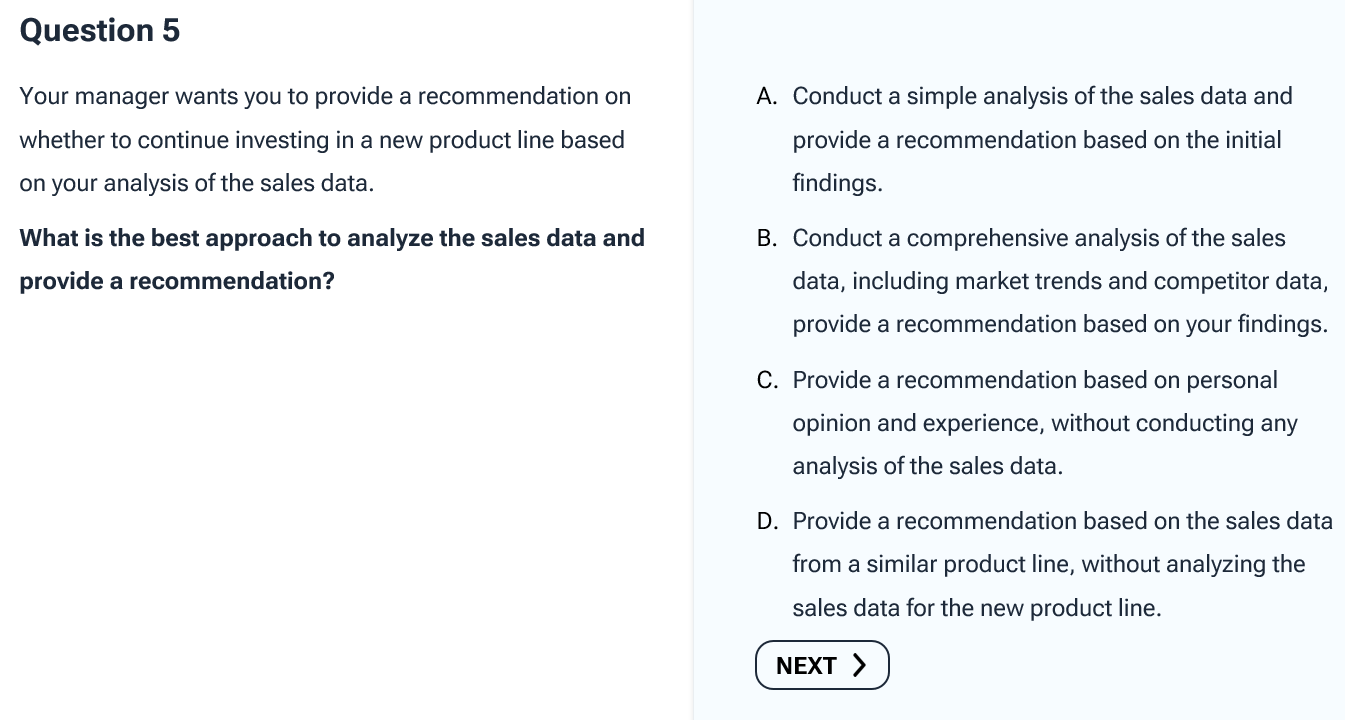Image resolution: width=1345 pixels, height=720 pixels.
Task: Click the "sales data for the new product line." line
Action: click(x=977, y=608)
